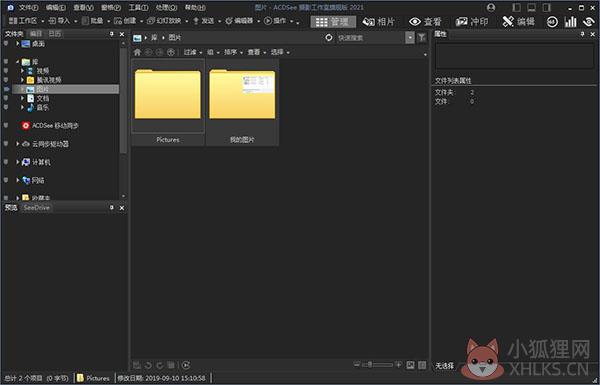Open the 365 circular mode icon
The image size is (600, 385).
tap(552, 22)
